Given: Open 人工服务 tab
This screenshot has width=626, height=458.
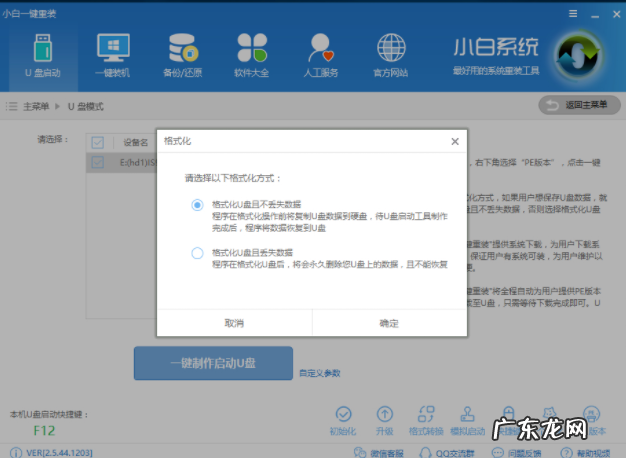Looking at the screenshot, I should (x=321, y=56).
